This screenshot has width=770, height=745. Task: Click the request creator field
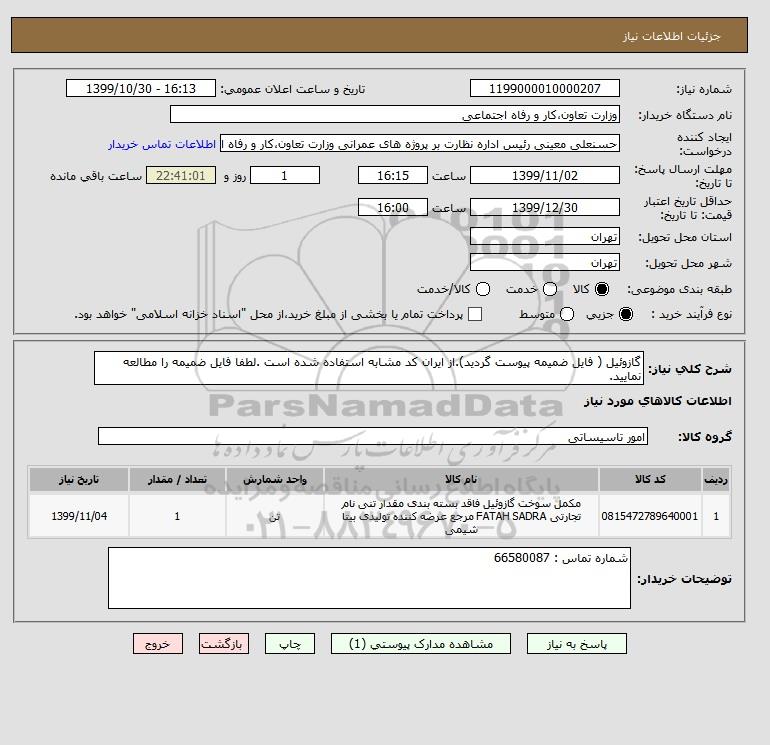[420, 144]
